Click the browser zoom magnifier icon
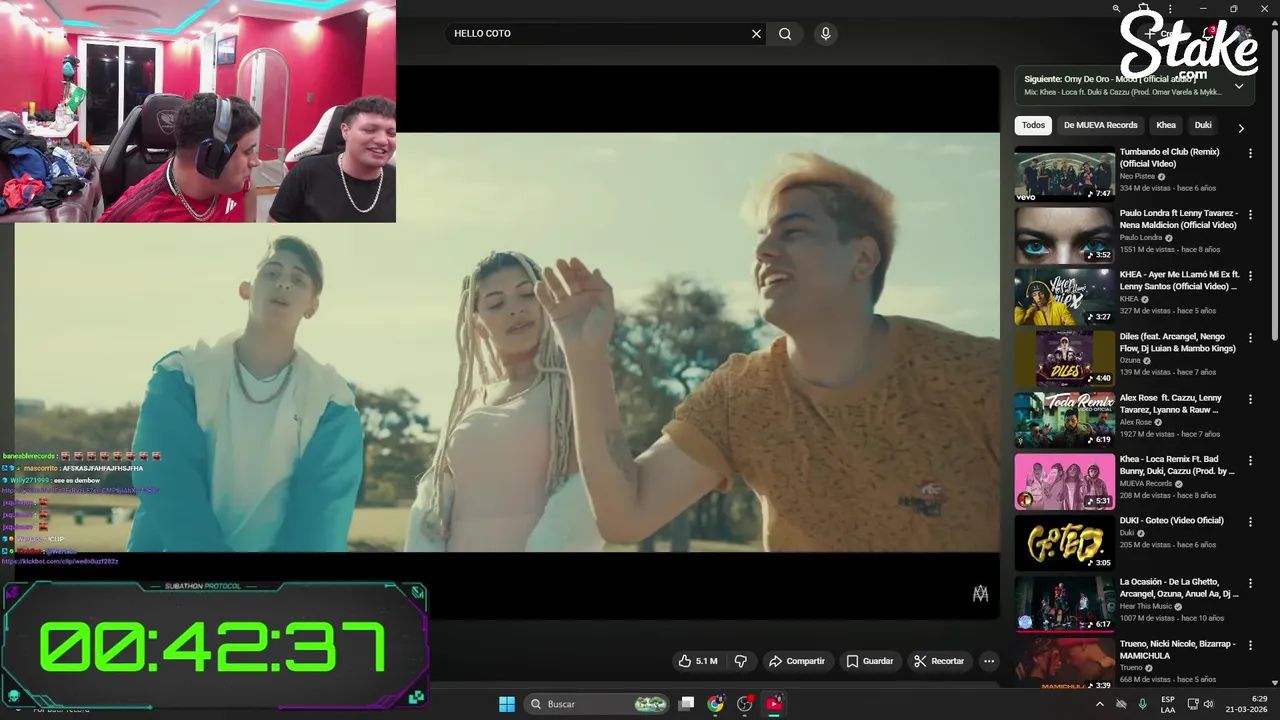1280x720 pixels. (x=1116, y=8)
